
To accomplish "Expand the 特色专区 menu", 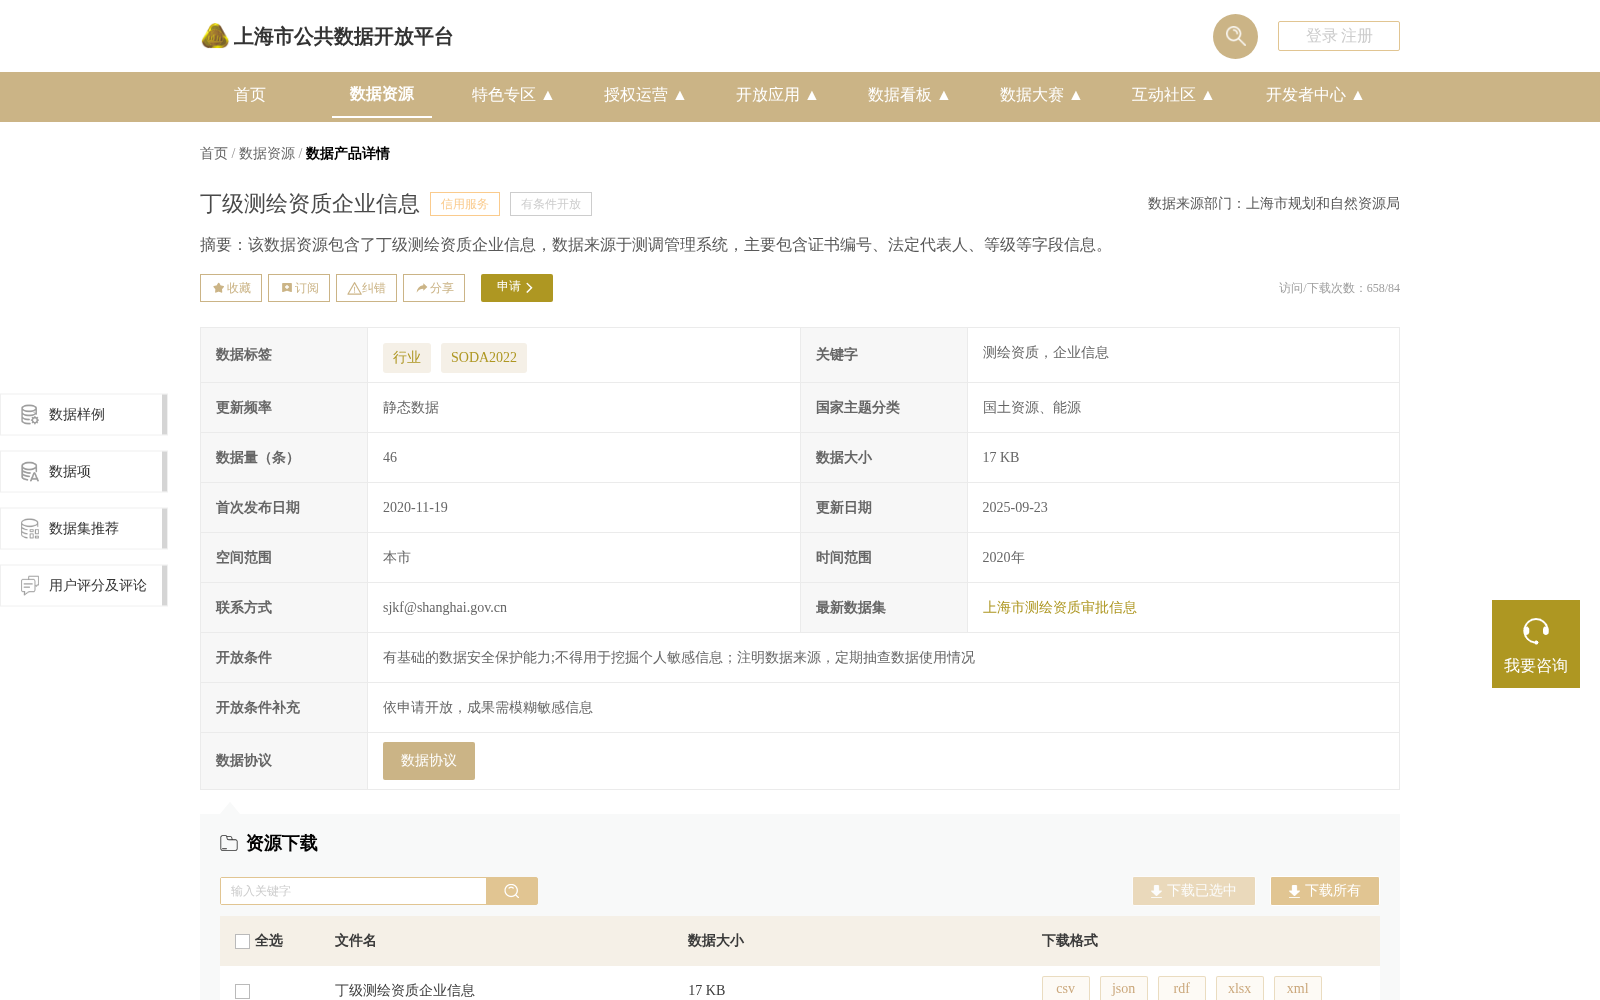I will tap(513, 95).
